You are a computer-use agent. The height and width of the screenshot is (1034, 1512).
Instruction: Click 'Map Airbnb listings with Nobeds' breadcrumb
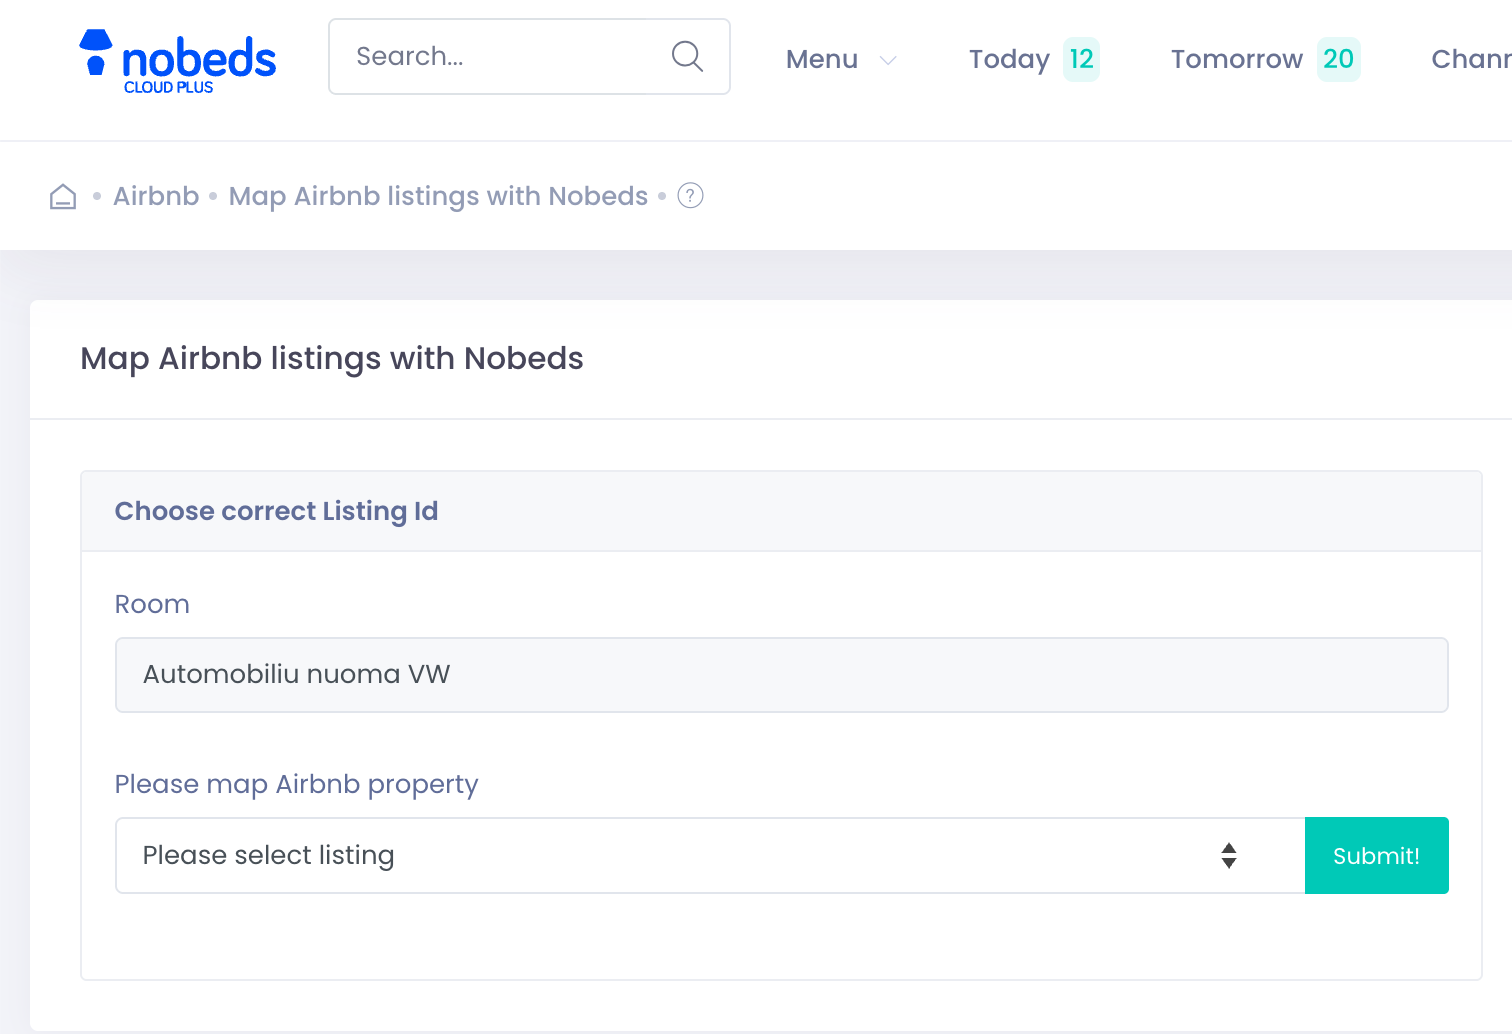point(438,196)
